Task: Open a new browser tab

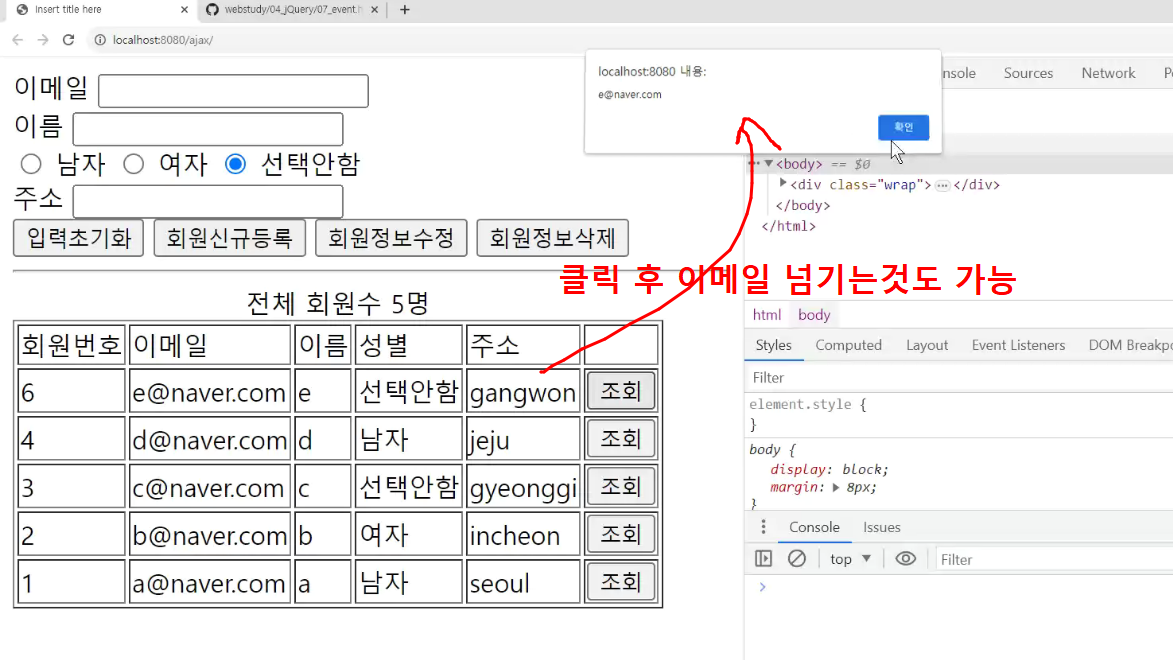Action: tap(405, 10)
